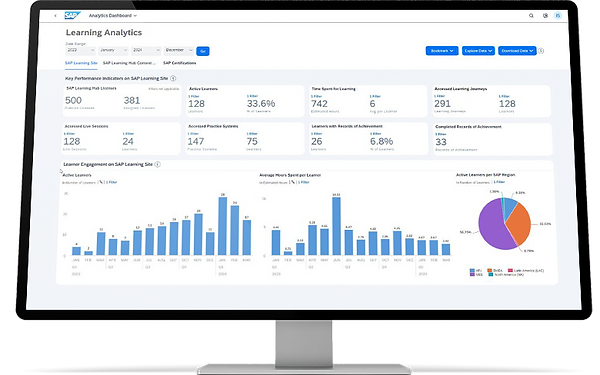Click 1 Filter link under Active Learners per SAP Region
600x375 pixels.
(499, 182)
